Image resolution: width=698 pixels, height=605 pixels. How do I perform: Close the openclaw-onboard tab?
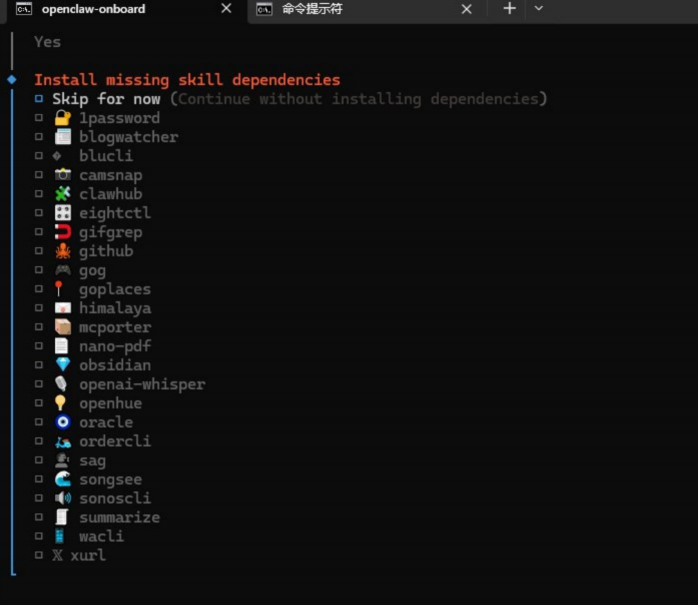tap(226, 9)
